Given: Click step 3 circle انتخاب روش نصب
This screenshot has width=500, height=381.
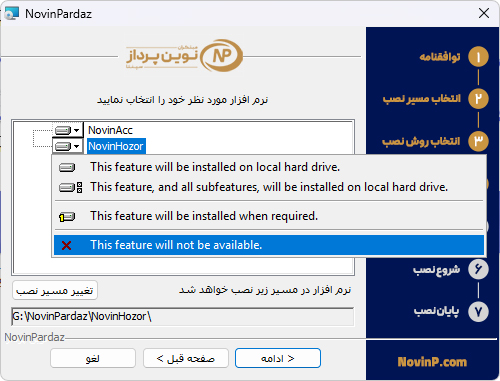Looking at the screenshot, I should (478, 141).
